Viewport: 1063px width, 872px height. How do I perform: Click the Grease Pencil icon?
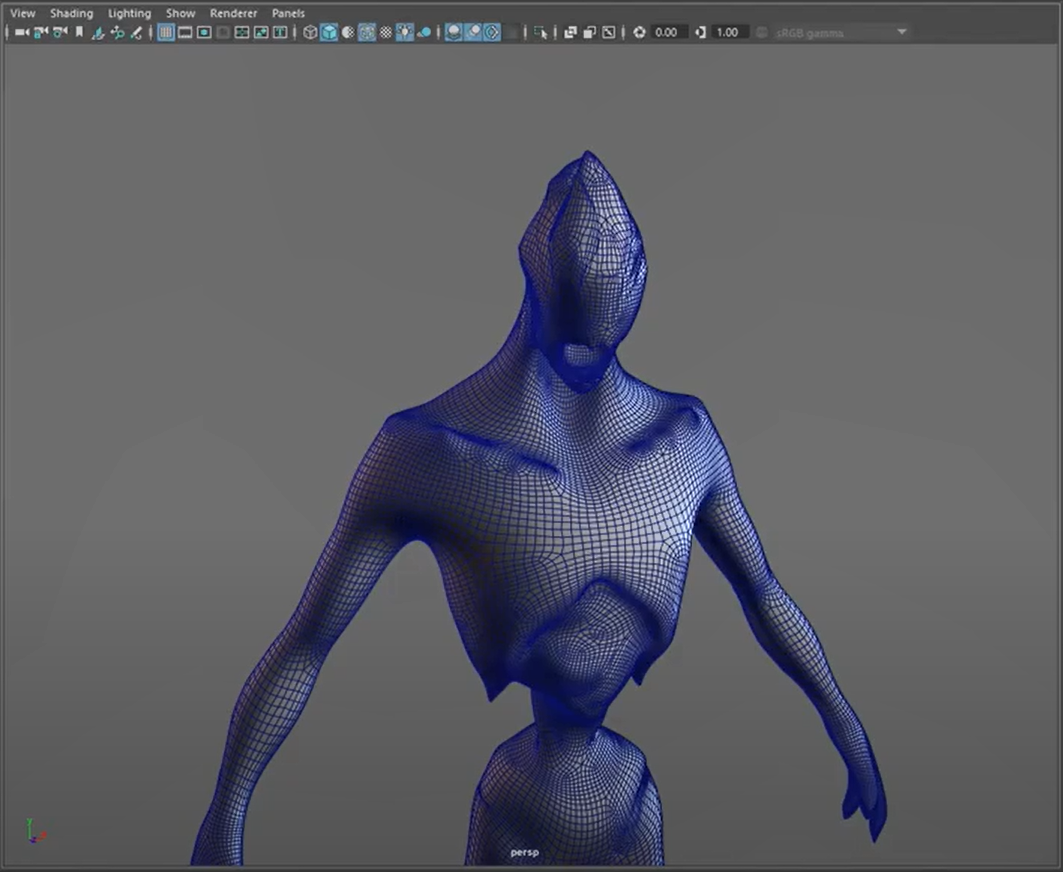click(x=136, y=32)
